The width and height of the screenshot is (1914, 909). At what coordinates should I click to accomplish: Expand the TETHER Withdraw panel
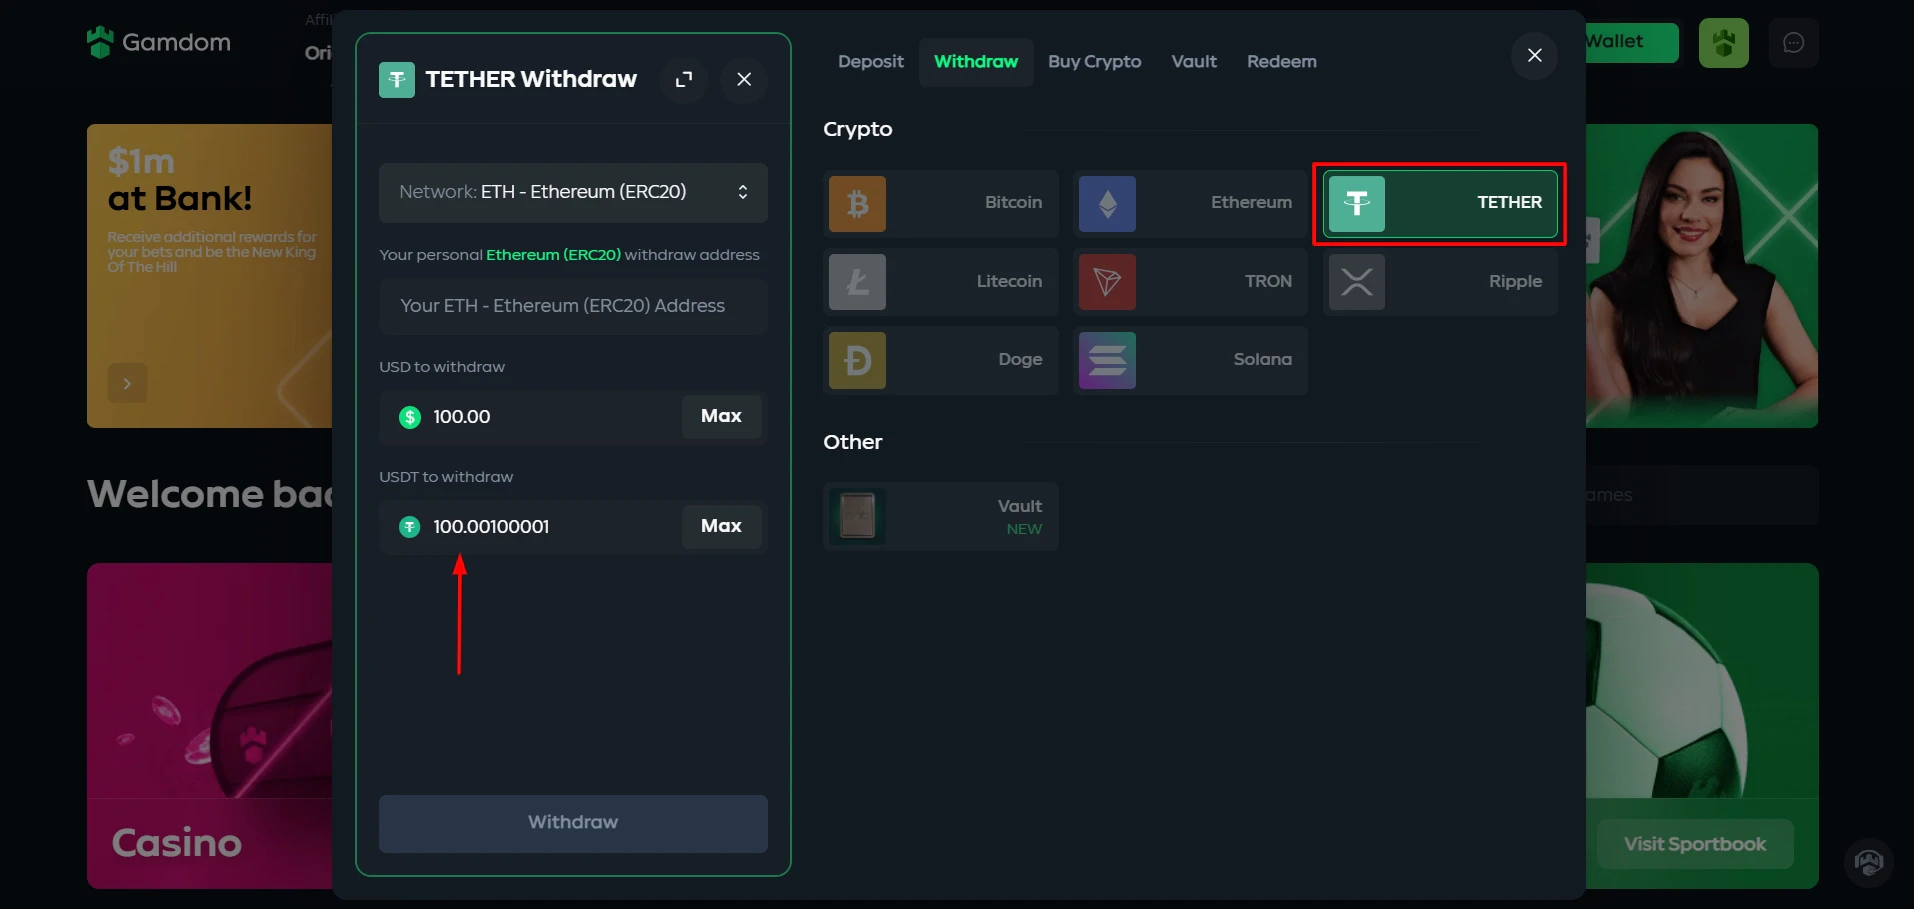(684, 79)
